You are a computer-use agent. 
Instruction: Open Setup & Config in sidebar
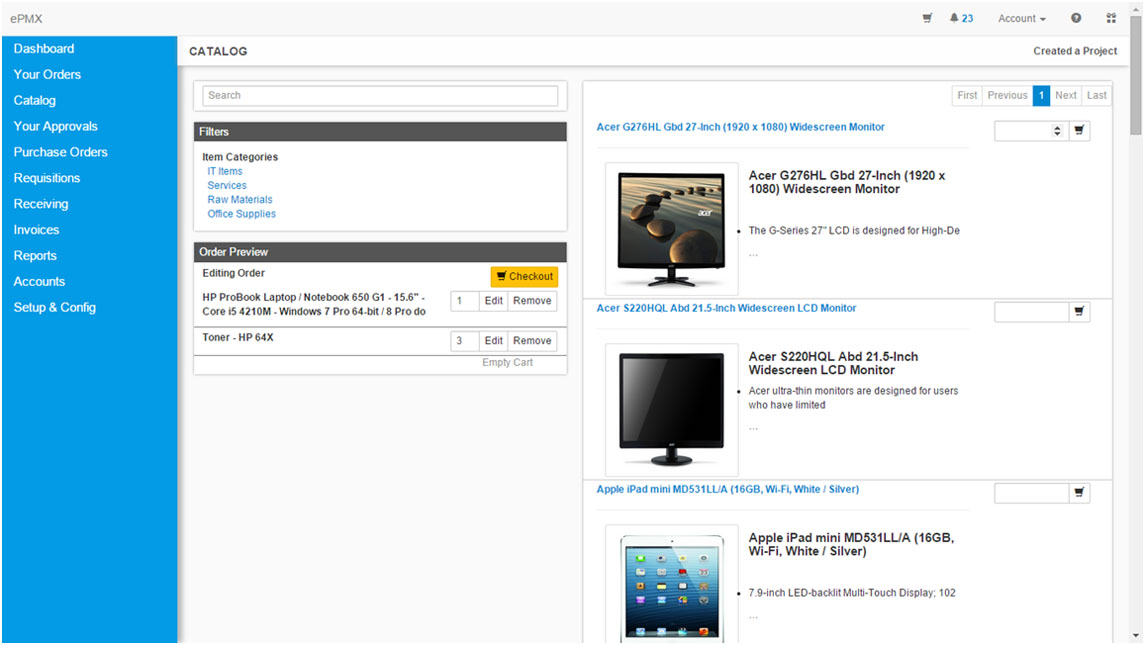tap(55, 308)
